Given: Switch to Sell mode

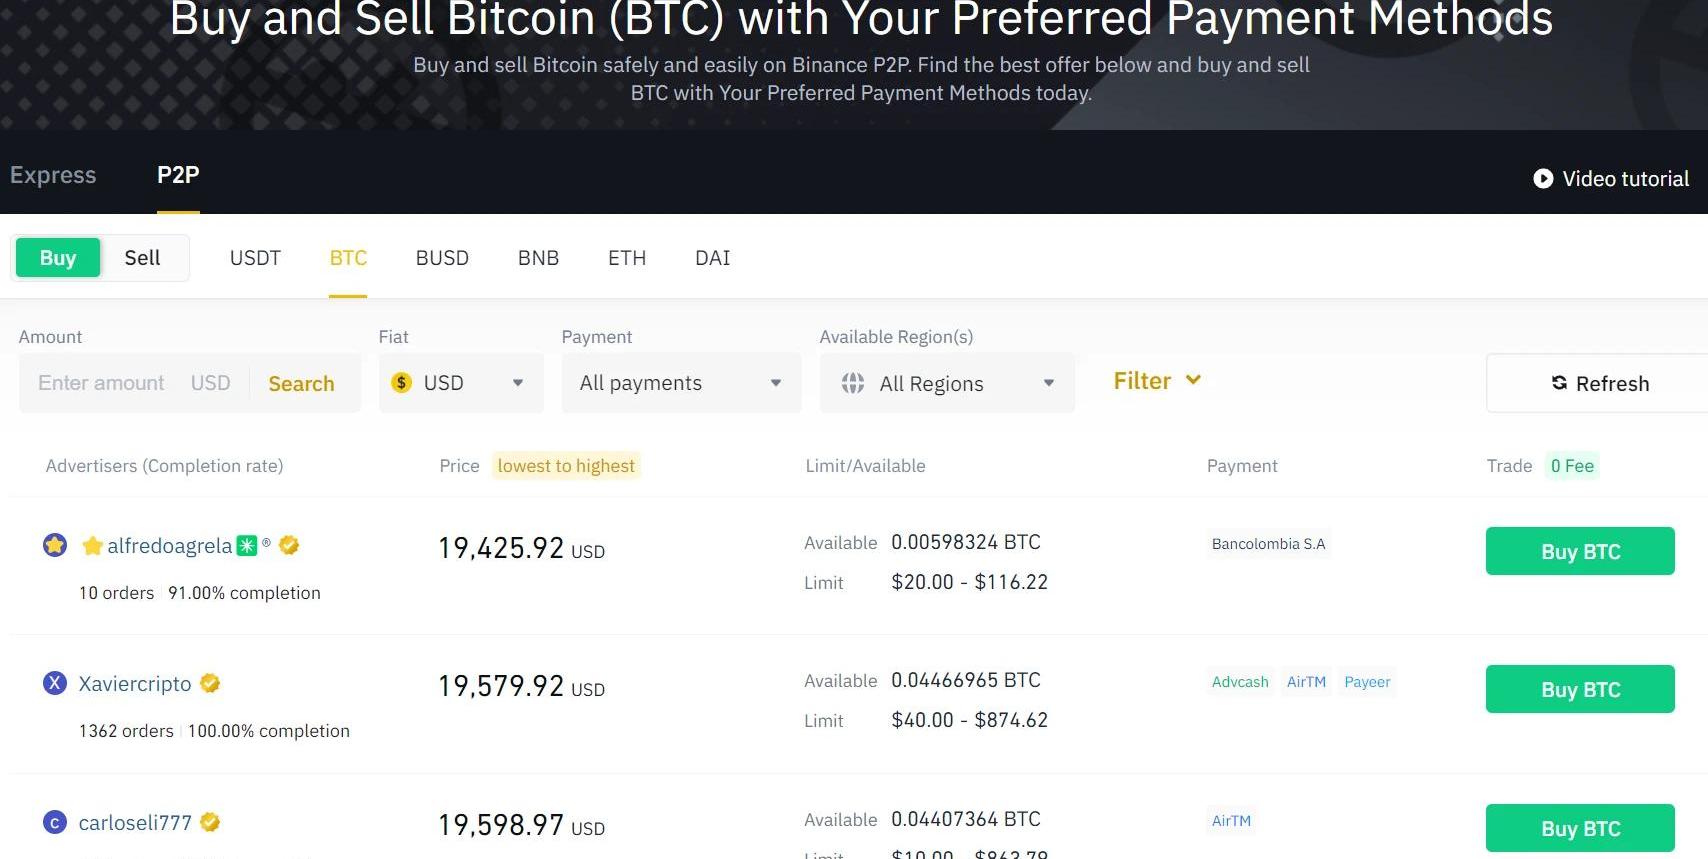Looking at the screenshot, I should (x=142, y=258).
